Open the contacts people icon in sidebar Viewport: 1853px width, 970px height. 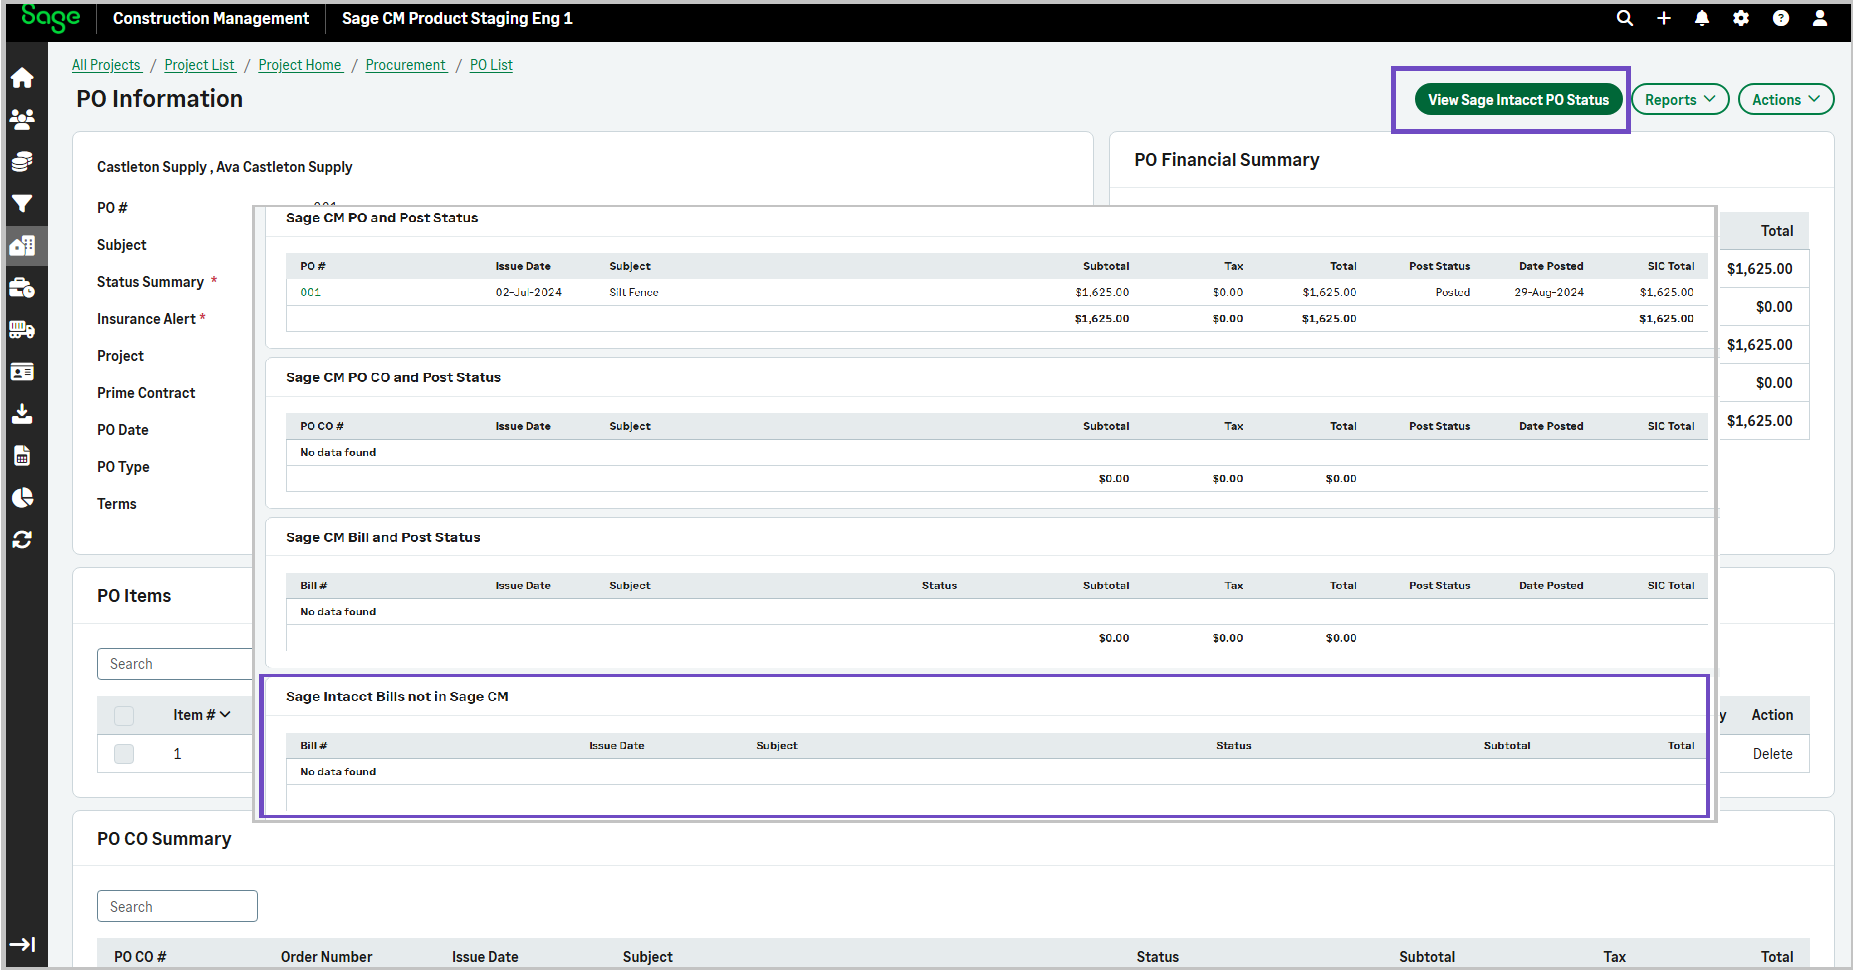click(22, 120)
